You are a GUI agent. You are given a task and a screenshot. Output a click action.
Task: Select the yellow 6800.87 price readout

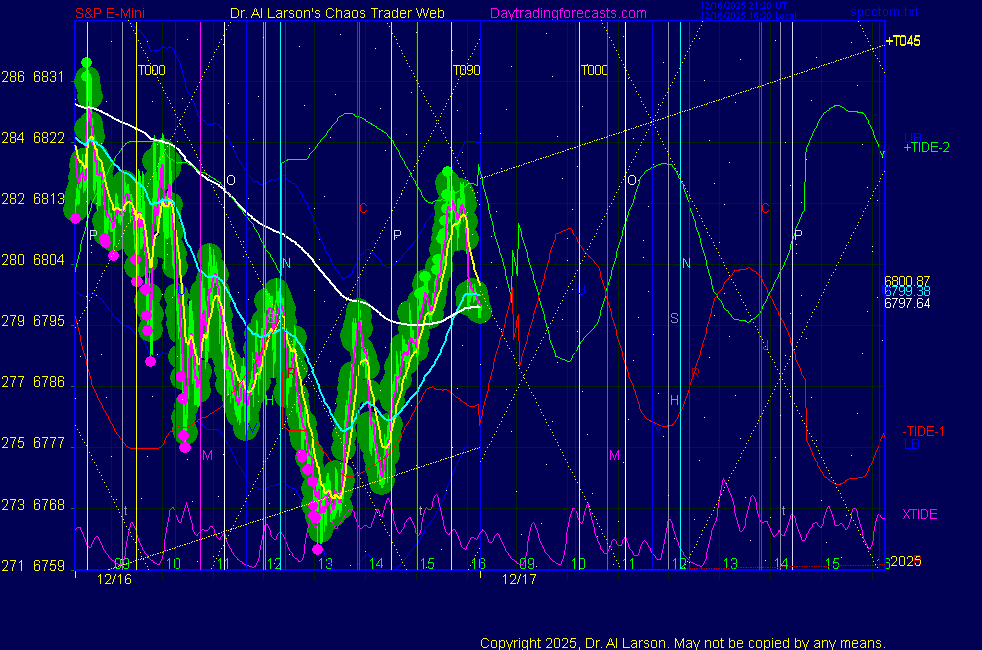[x=907, y=281]
